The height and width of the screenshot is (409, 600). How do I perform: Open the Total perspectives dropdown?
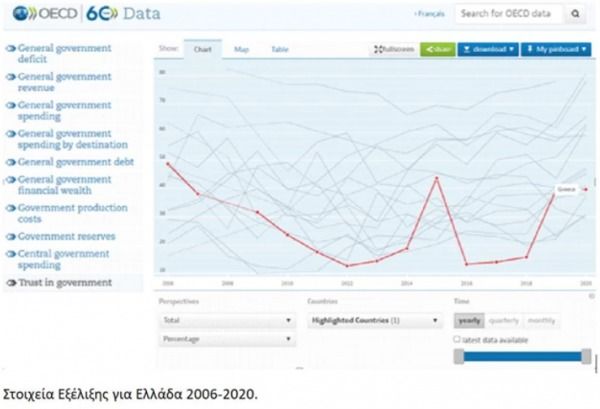227,321
